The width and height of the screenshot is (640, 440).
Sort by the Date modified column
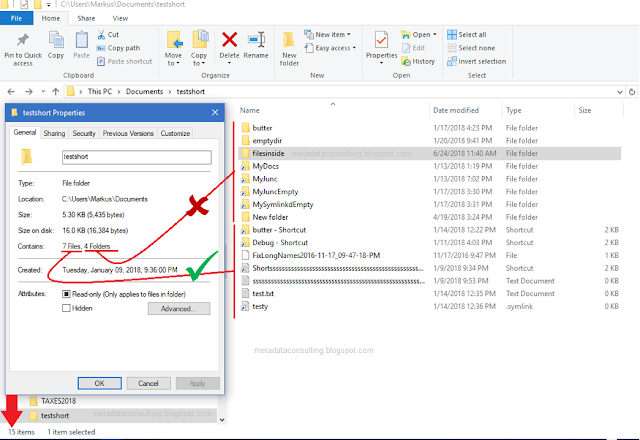tap(456, 110)
